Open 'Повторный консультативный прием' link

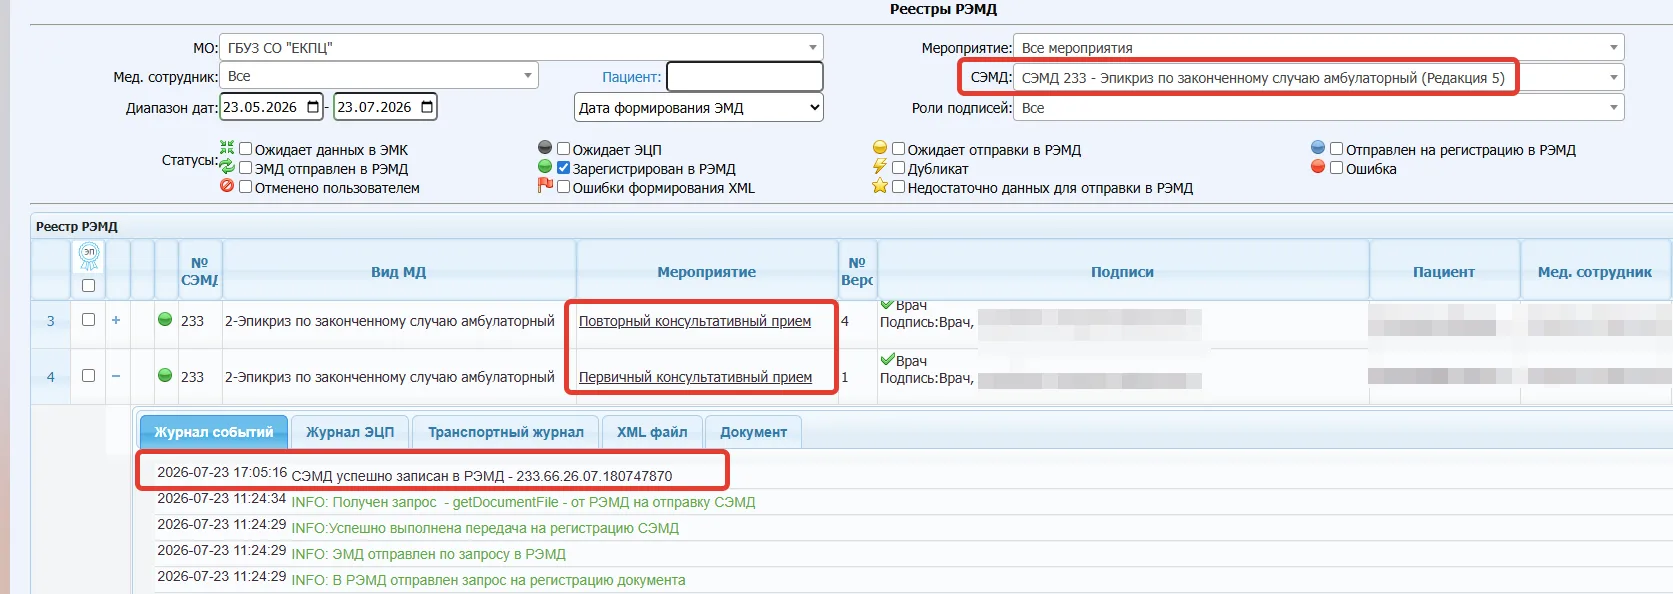(x=695, y=321)
